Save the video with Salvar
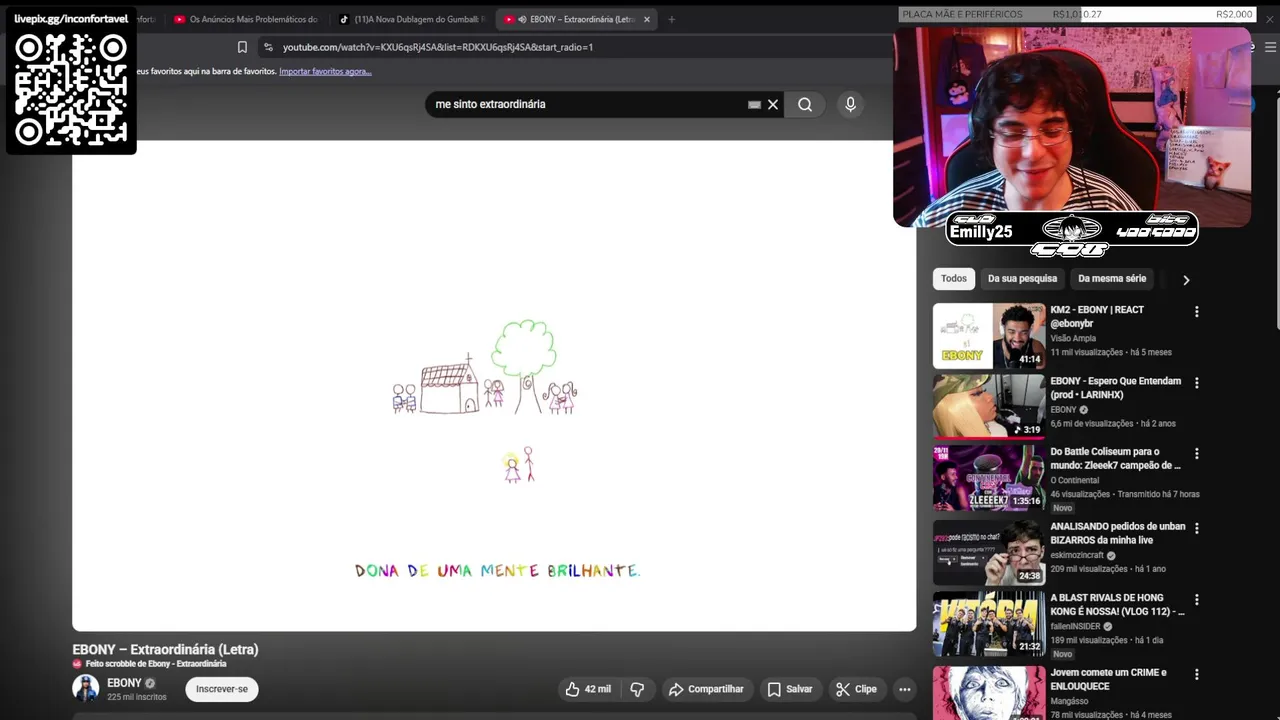The image size is (1280, 720). [789, 689]
